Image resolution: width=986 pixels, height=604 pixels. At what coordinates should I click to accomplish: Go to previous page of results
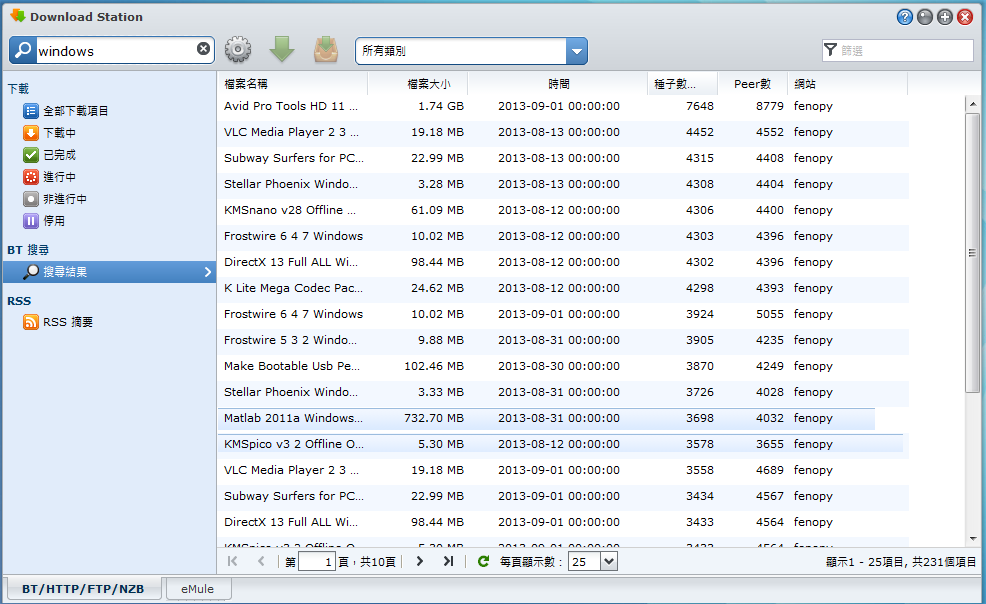click(261, 561)
